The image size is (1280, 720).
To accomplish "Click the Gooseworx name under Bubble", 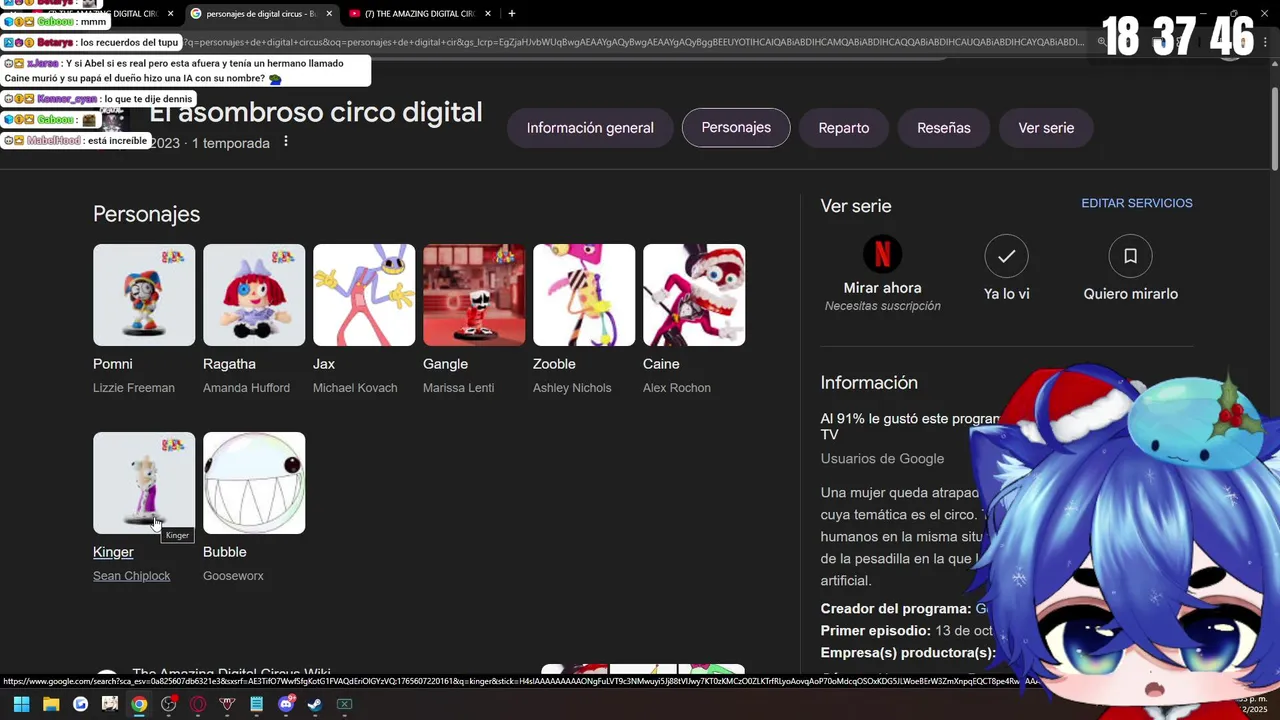I will 233,576.
